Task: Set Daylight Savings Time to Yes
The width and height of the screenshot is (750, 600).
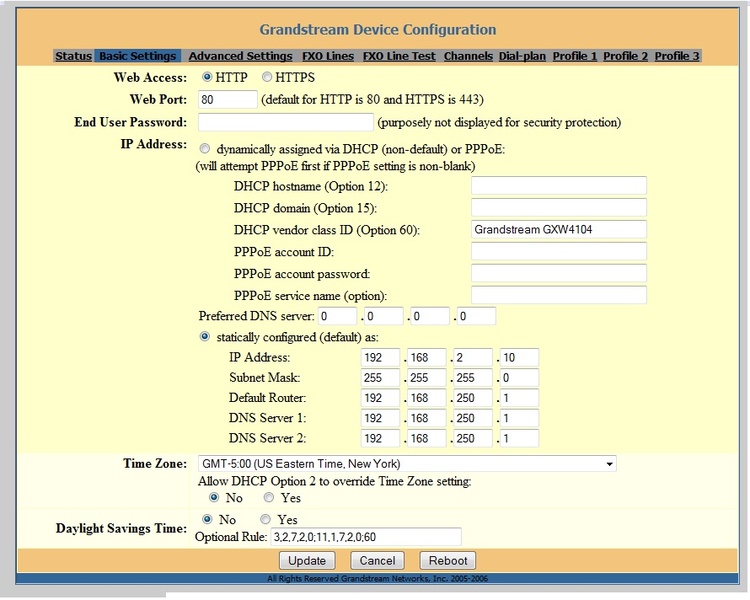Action: pyautogui.click(x=265, y=519)
